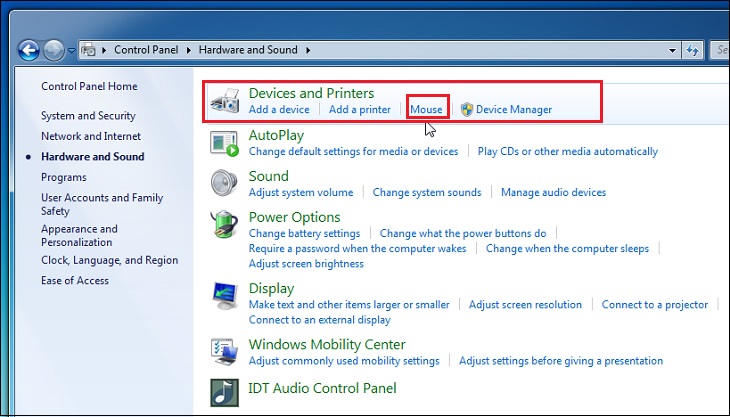
Task: Click Adjust commonly used mobility settings
Action: [344, 361]
